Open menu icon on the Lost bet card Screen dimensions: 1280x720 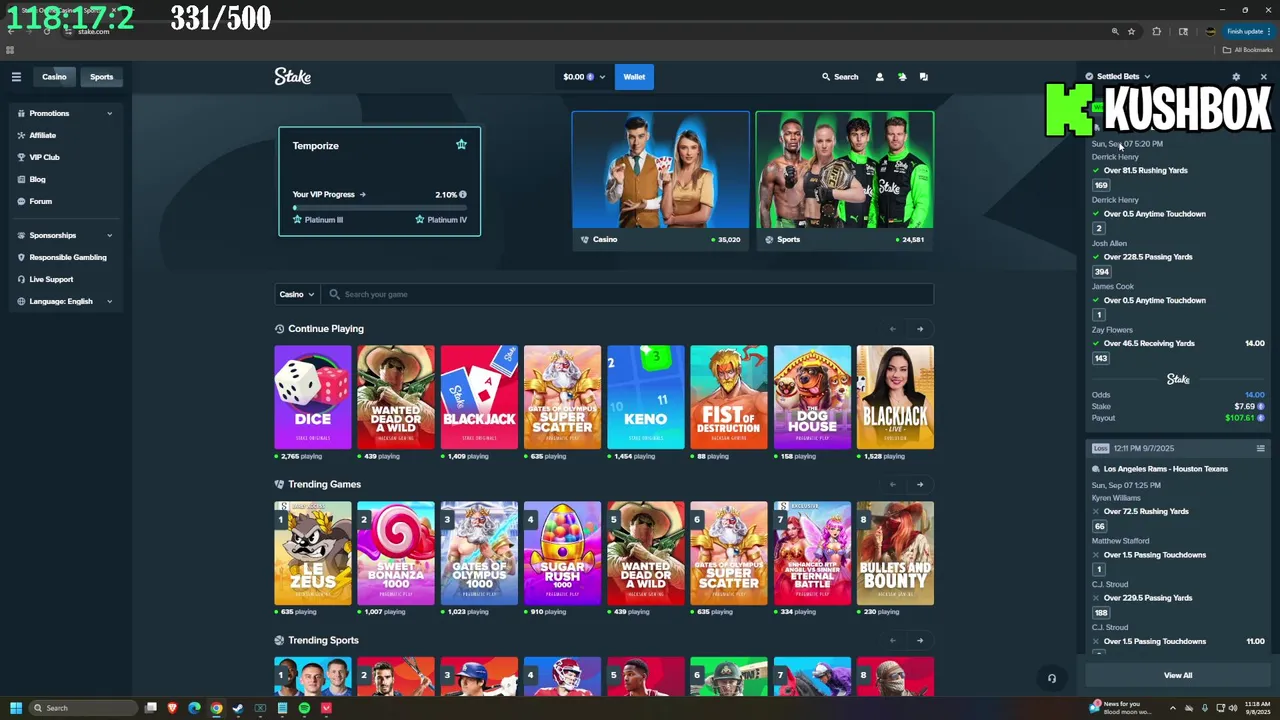point(1260,448)
